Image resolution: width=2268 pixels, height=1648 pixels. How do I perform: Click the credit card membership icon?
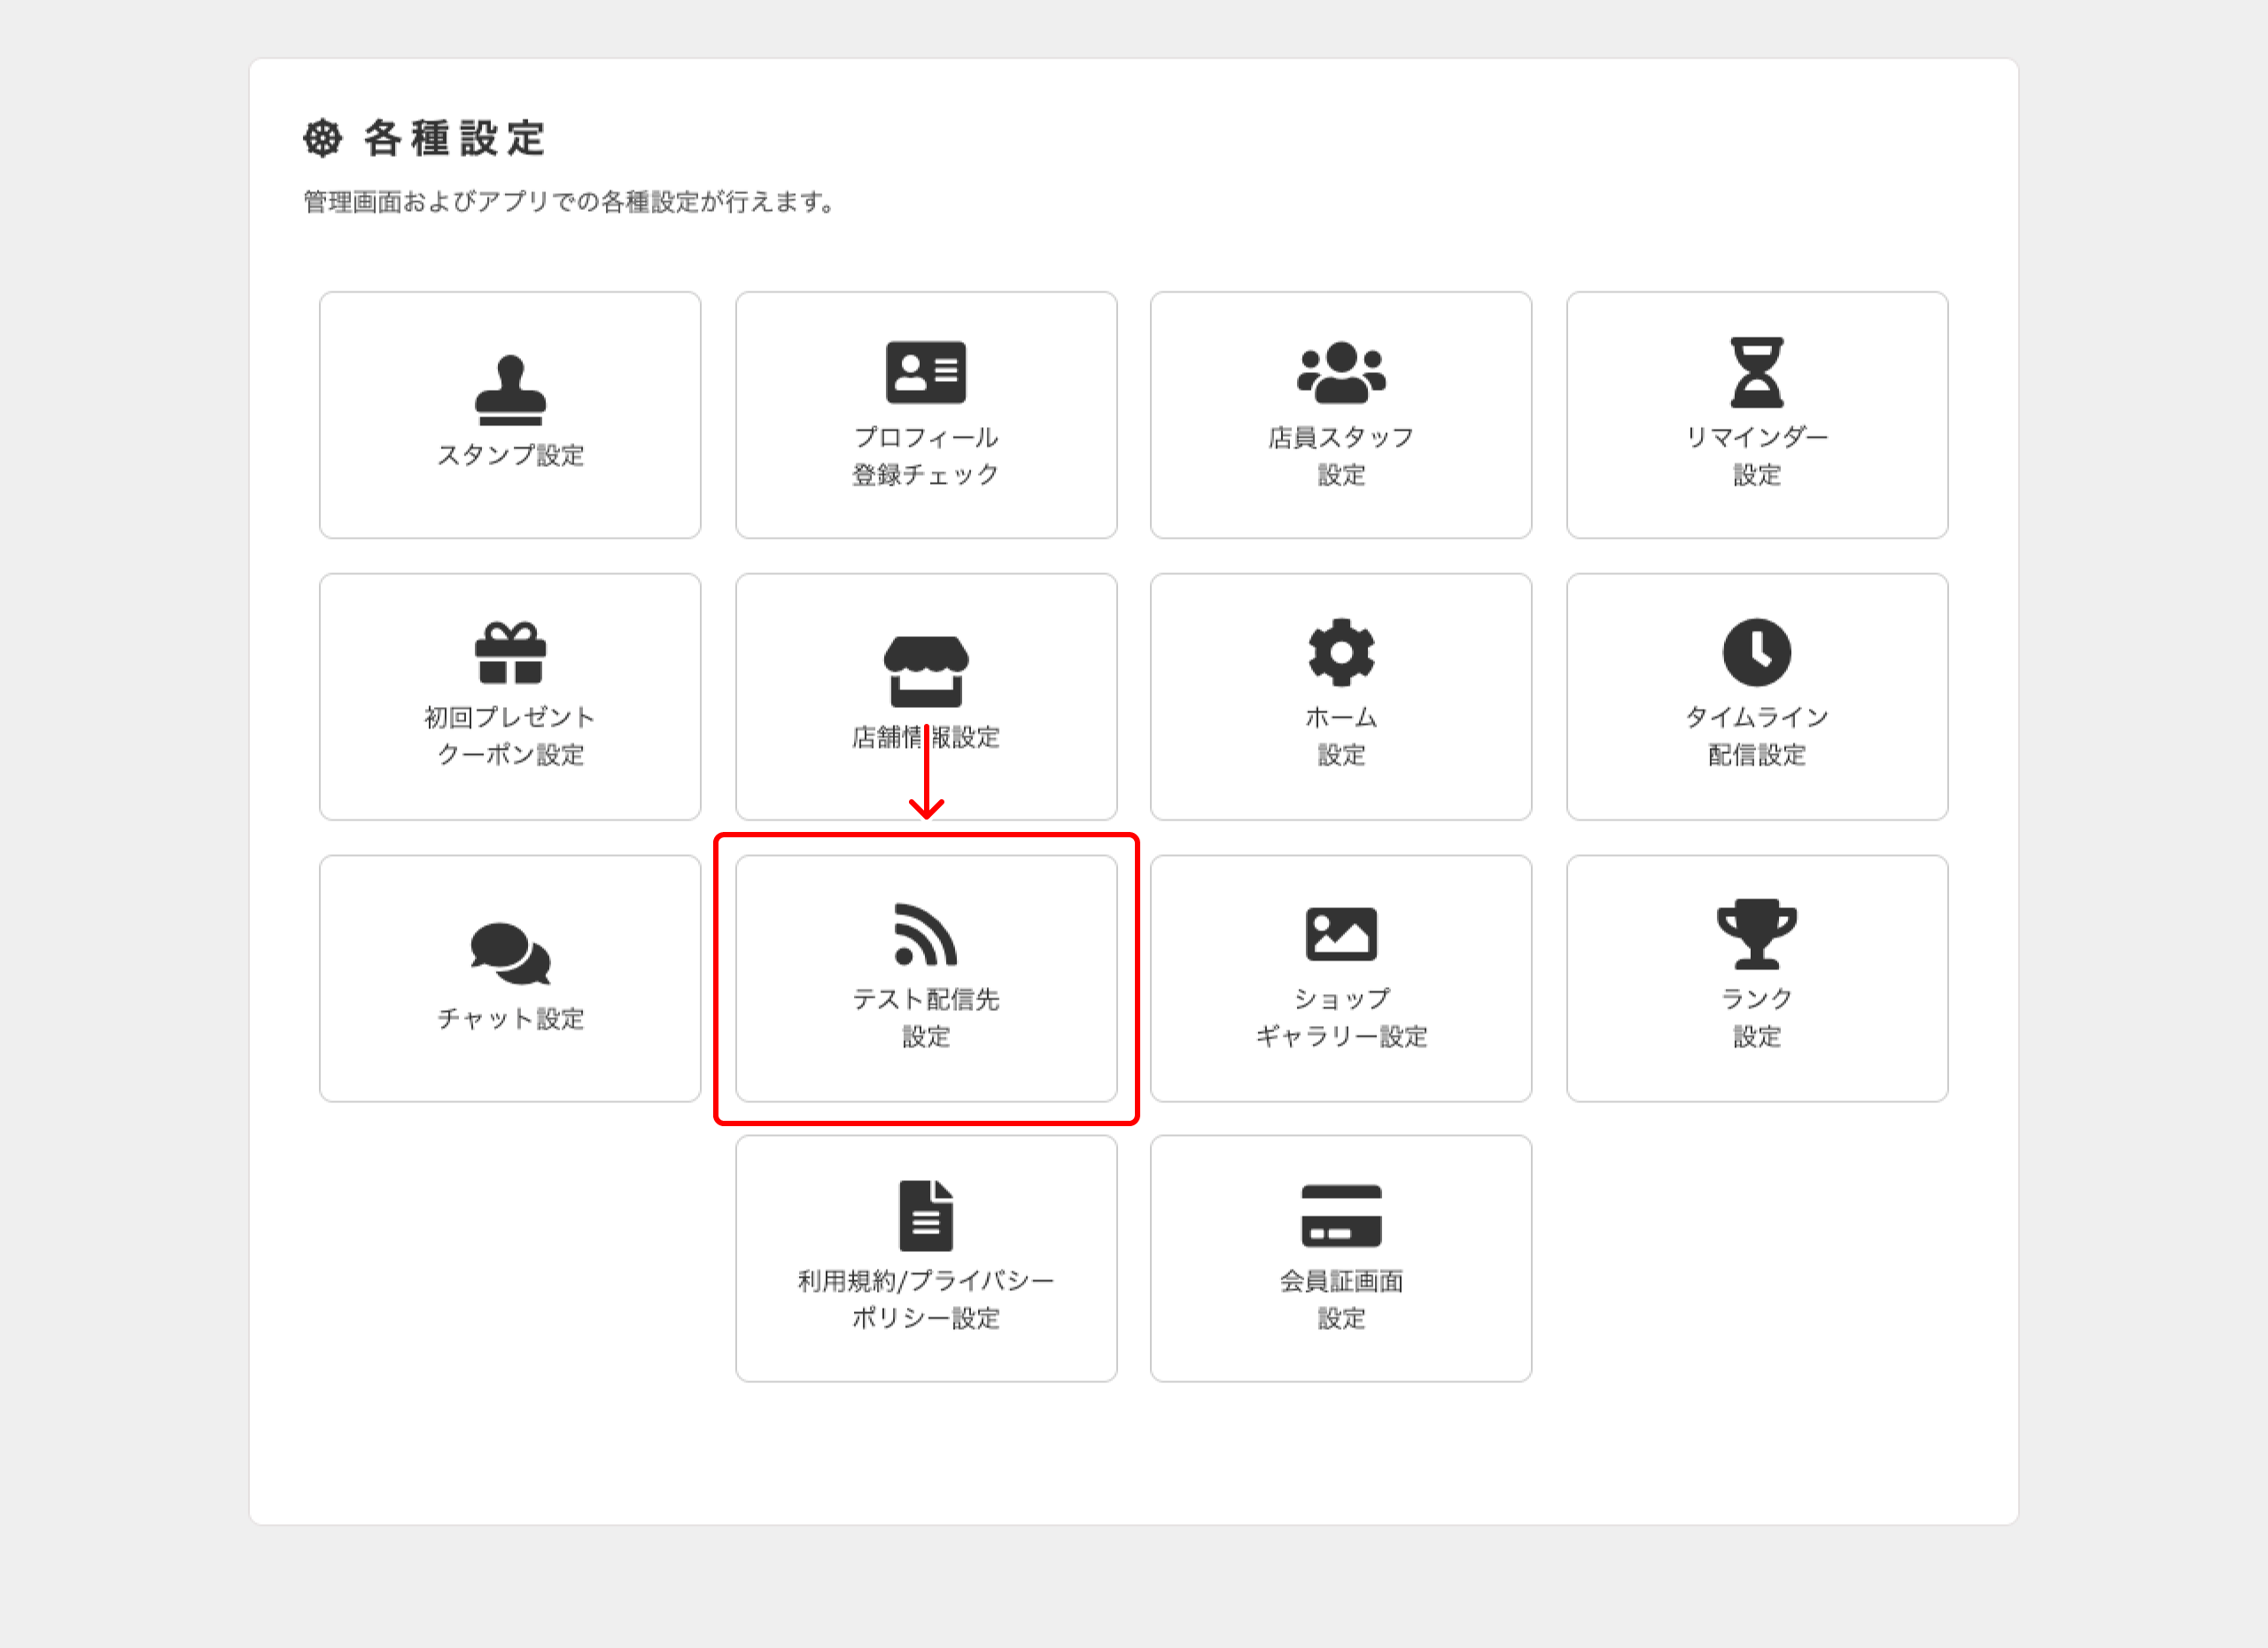pos(1341,1216)
